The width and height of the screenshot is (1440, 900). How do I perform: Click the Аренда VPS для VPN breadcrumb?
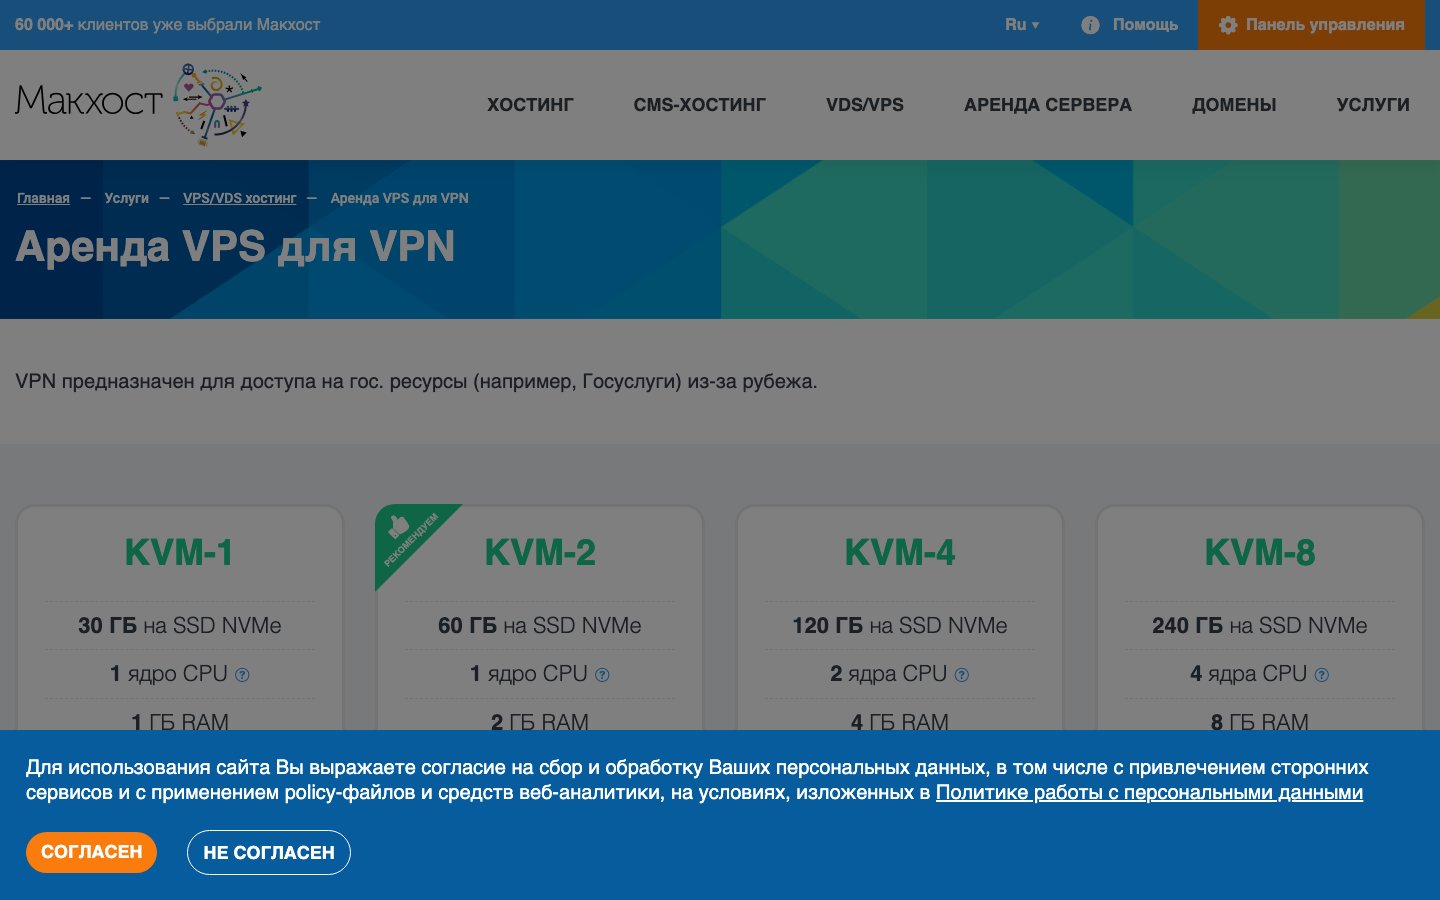pos(400,198)
